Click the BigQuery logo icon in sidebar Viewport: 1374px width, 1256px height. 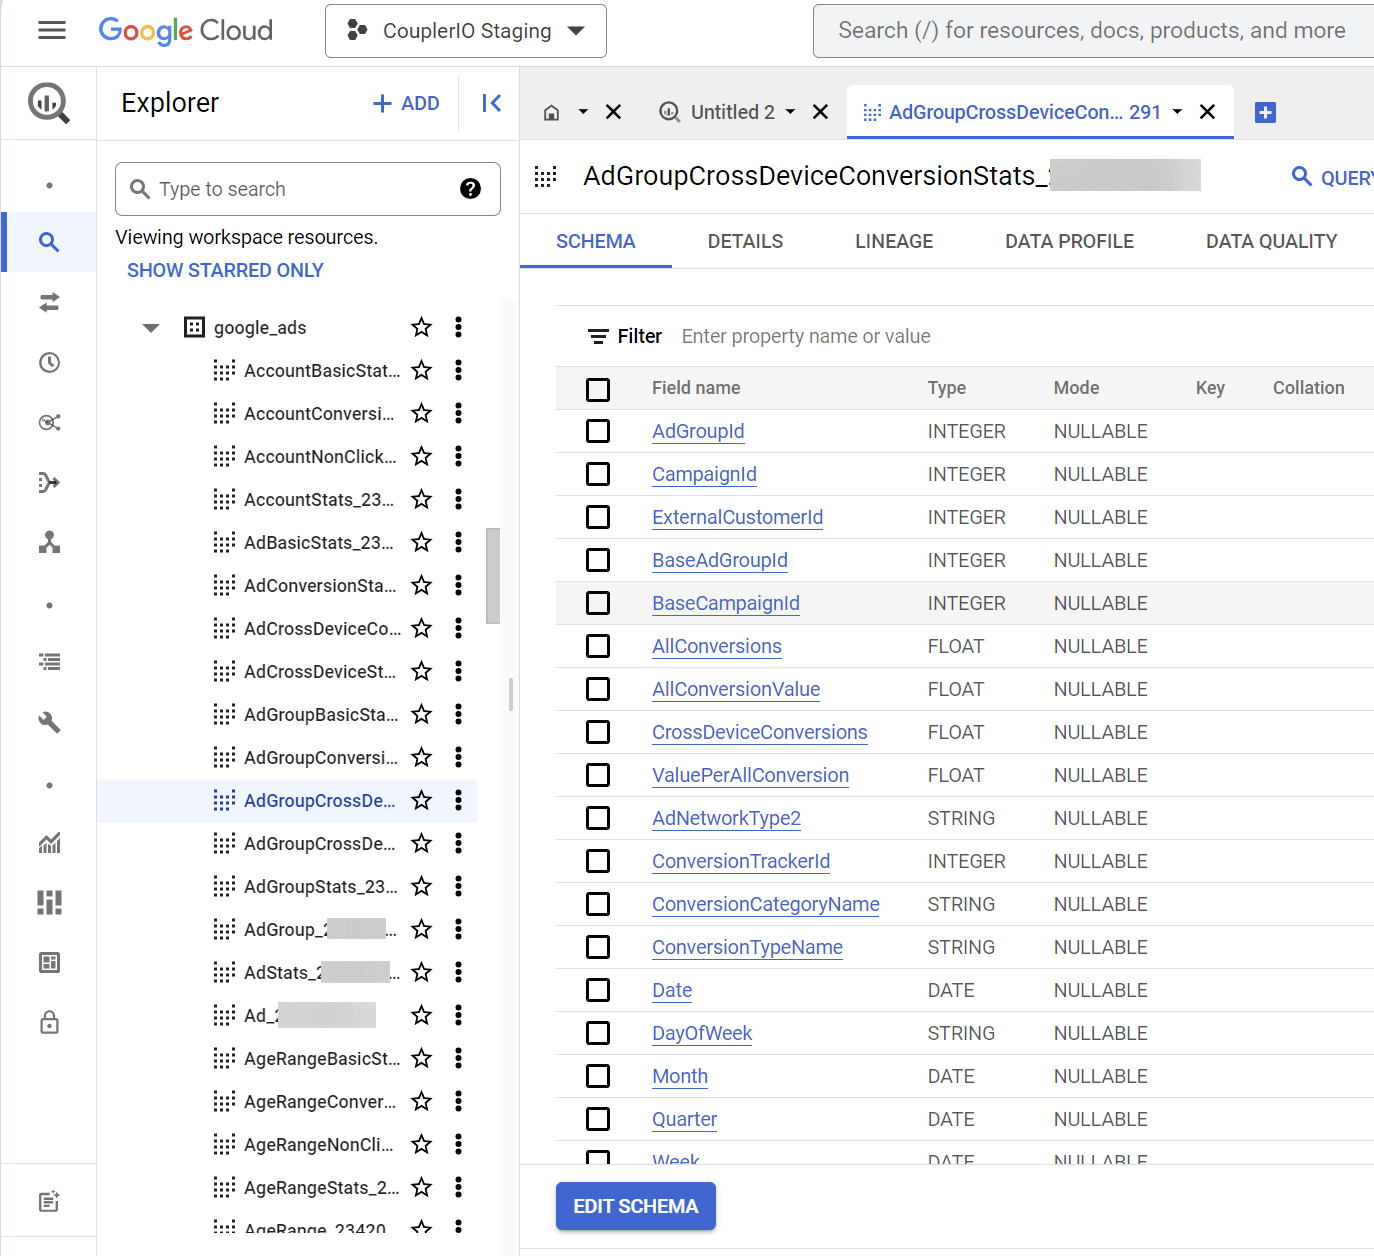tap(49, 103)
